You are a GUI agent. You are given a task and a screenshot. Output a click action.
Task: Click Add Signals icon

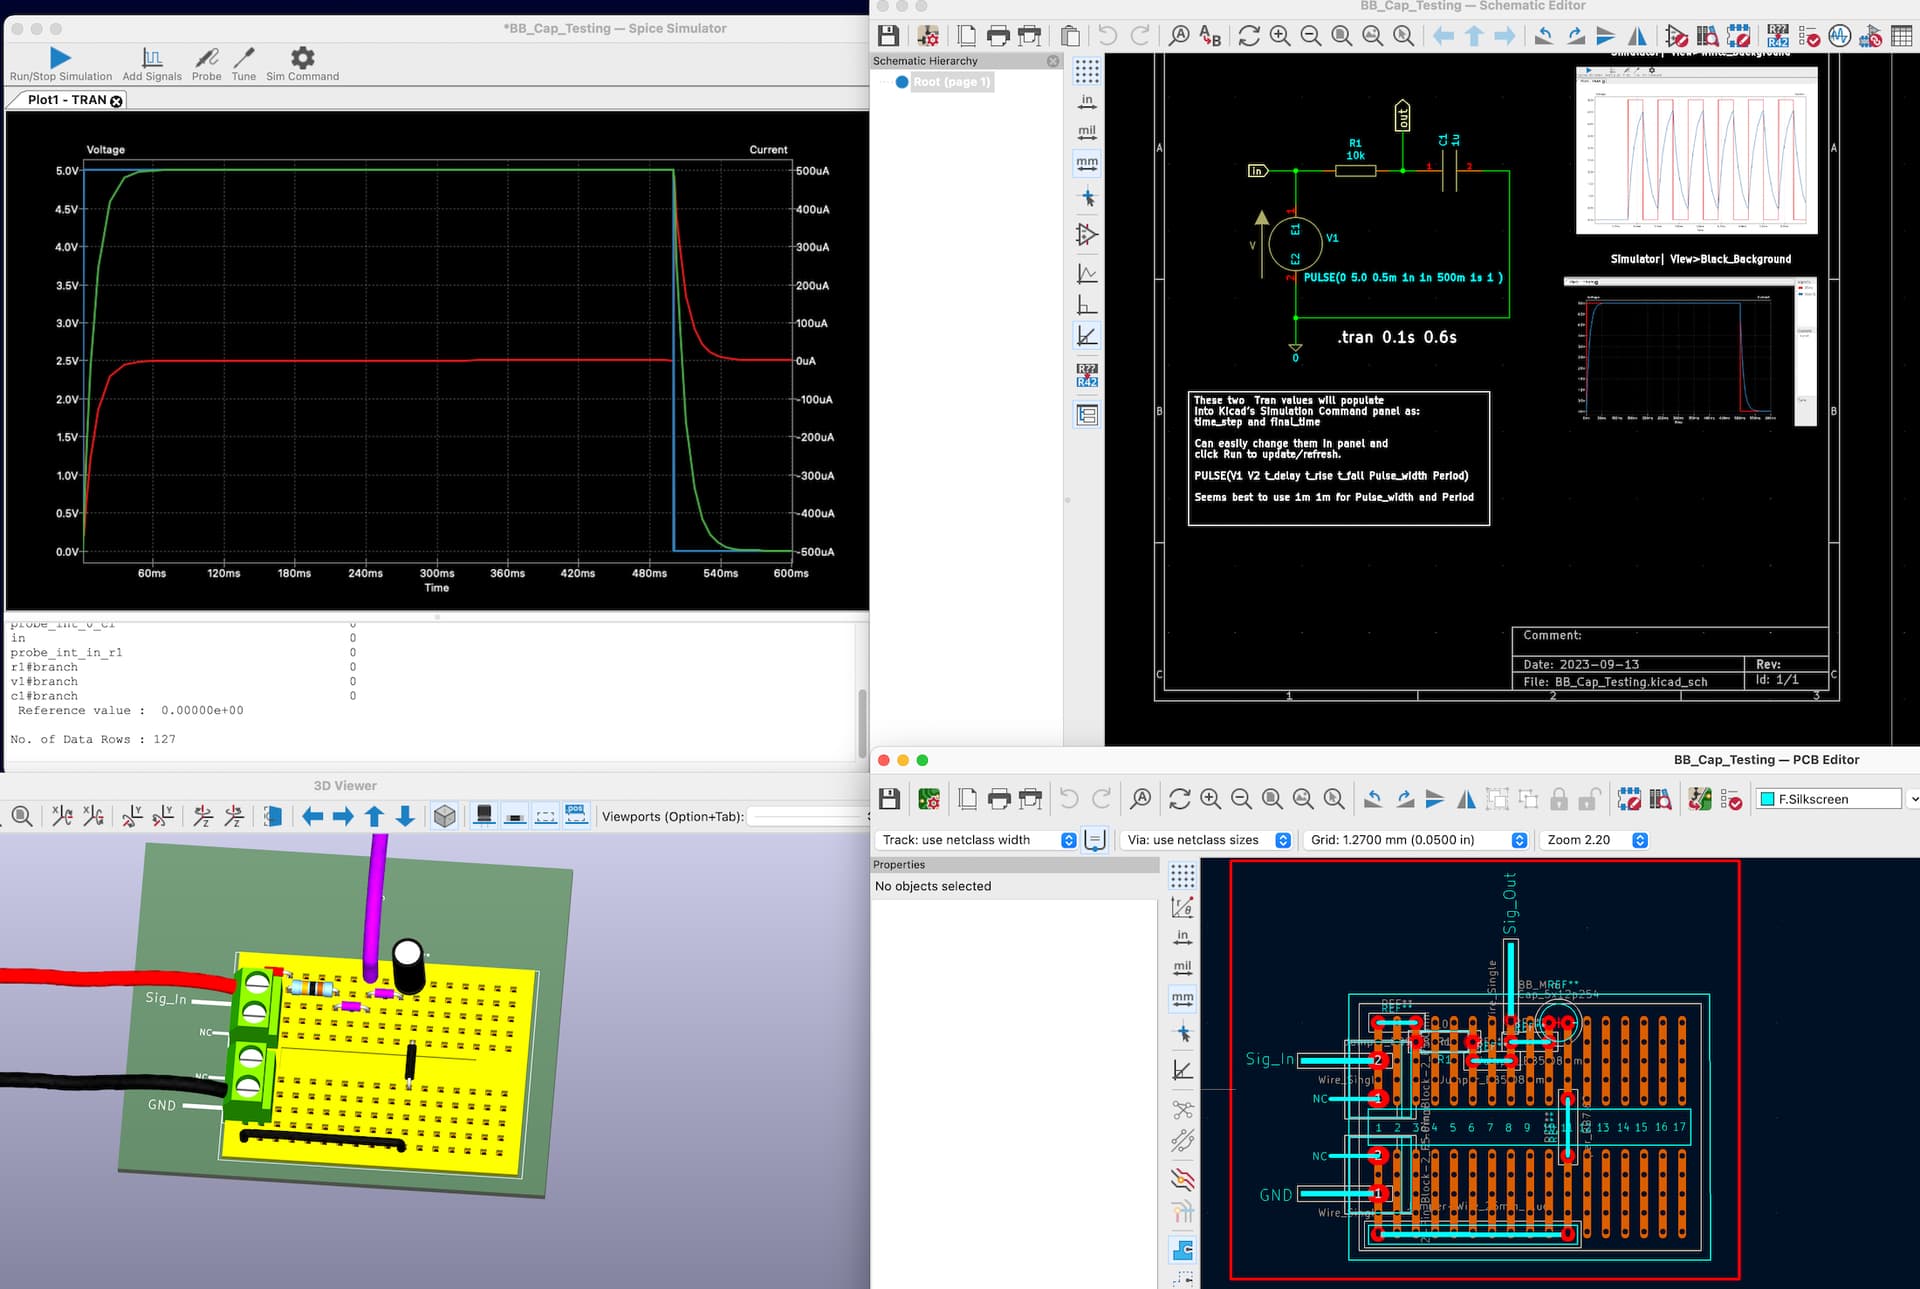152,58
